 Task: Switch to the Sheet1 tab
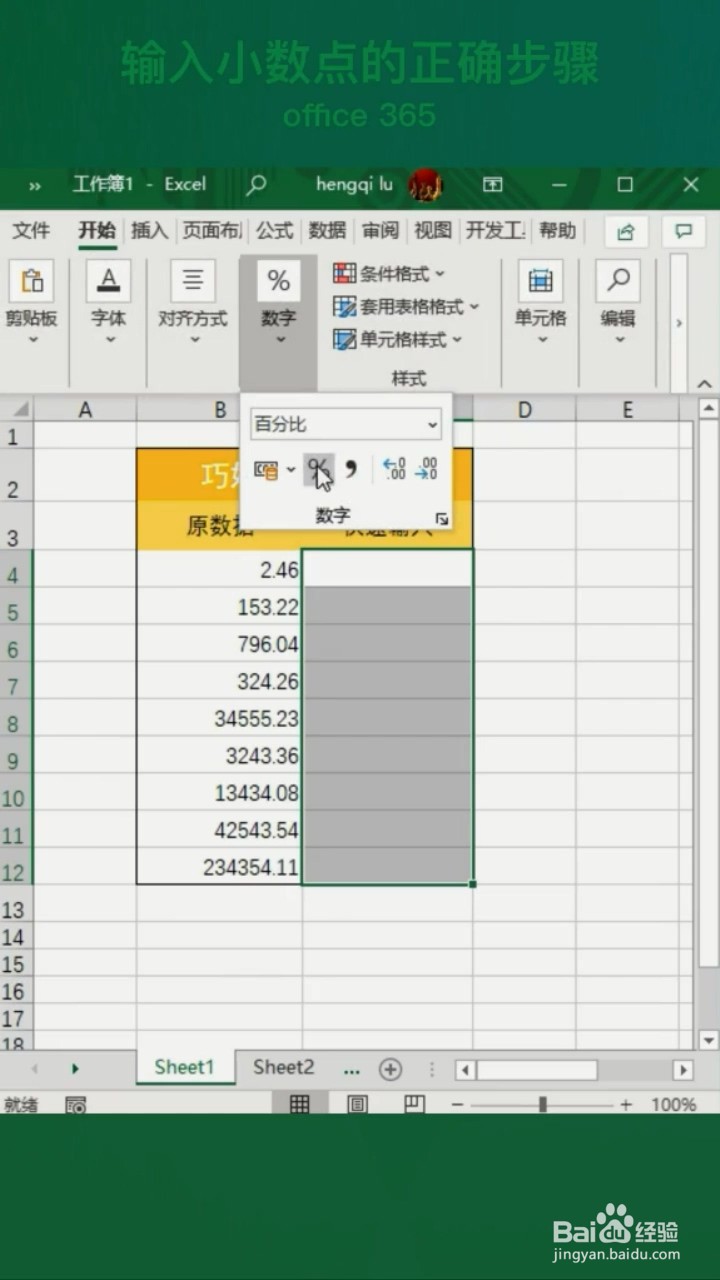coord(185,1067)
